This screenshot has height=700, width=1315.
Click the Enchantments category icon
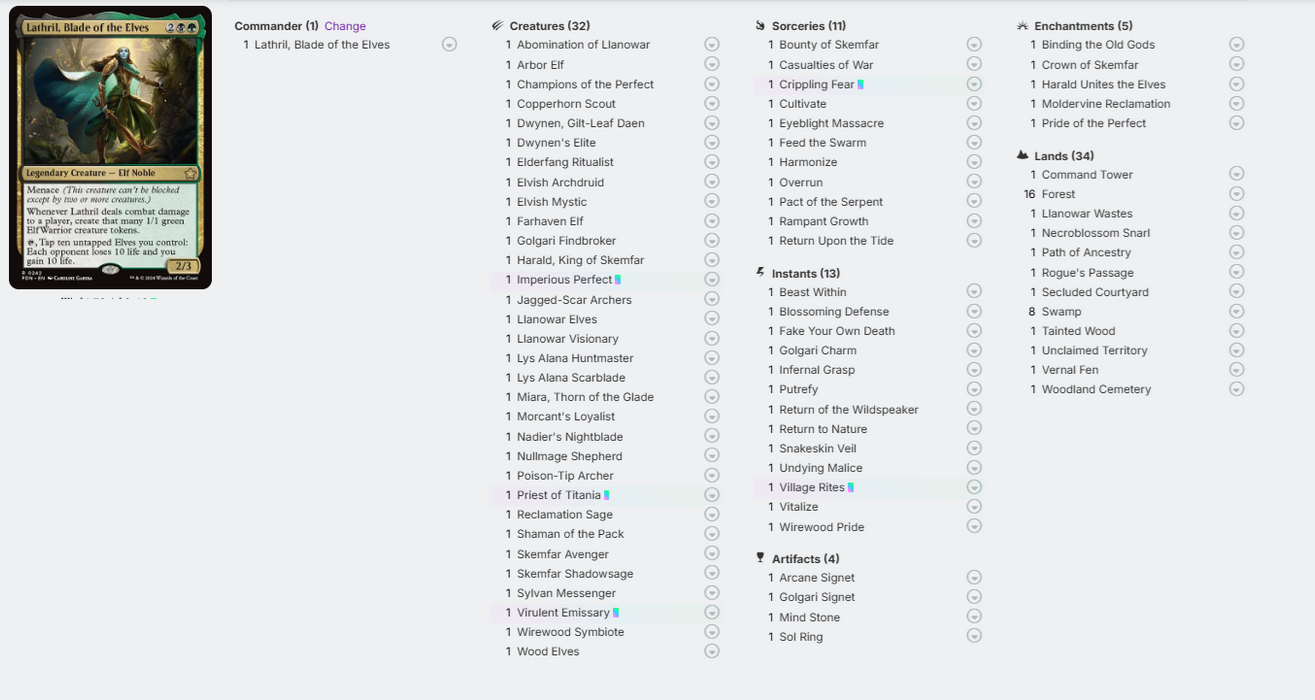pos(1022,26)
